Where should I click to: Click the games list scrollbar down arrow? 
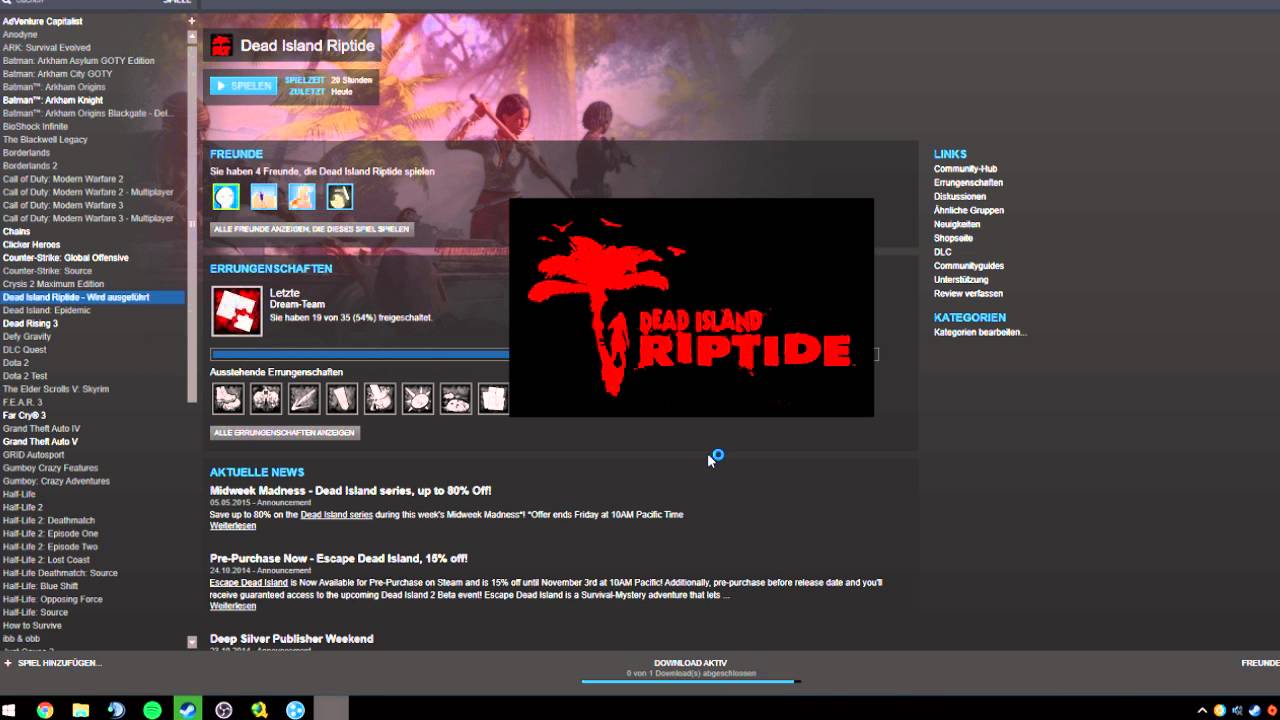(x=192, y=642)
